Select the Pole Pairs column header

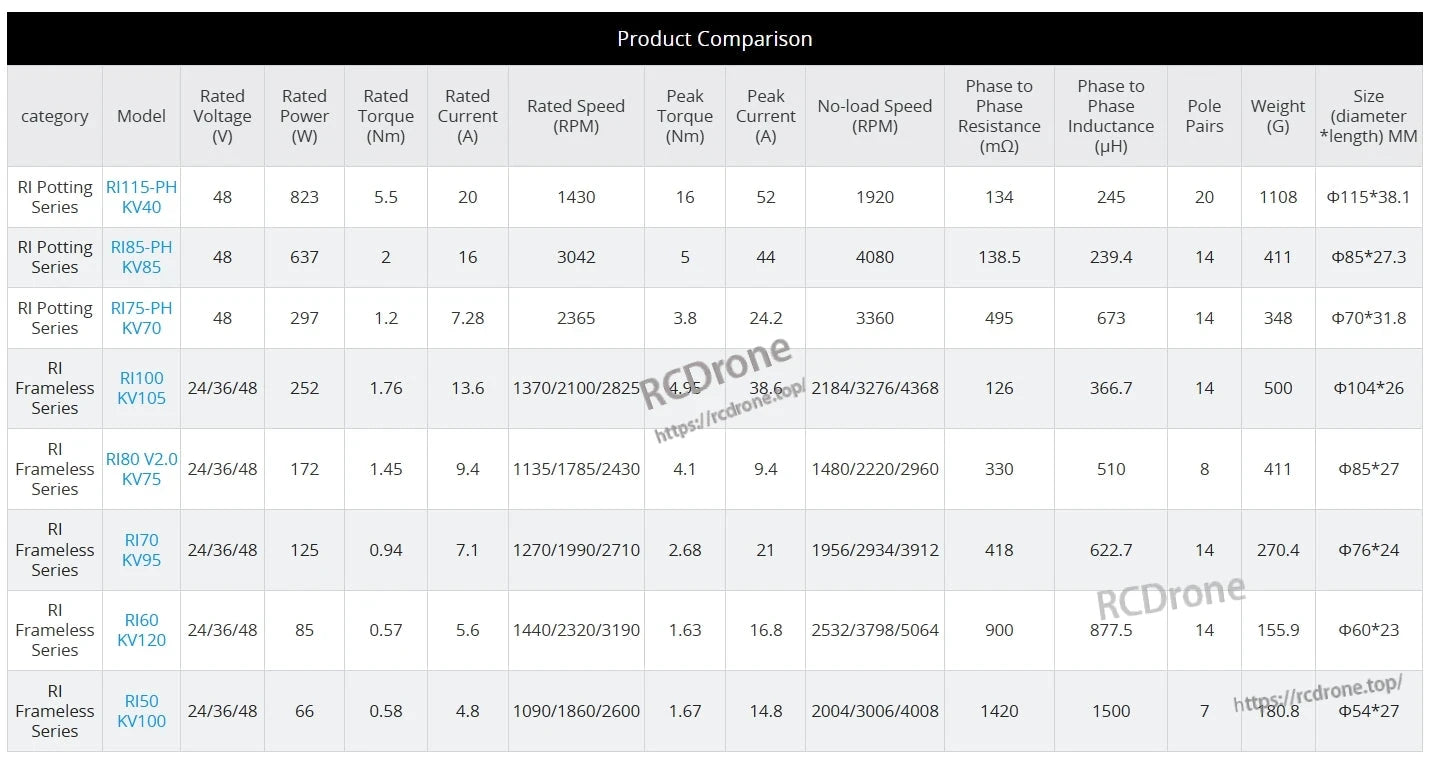(x=1204, y=116)
